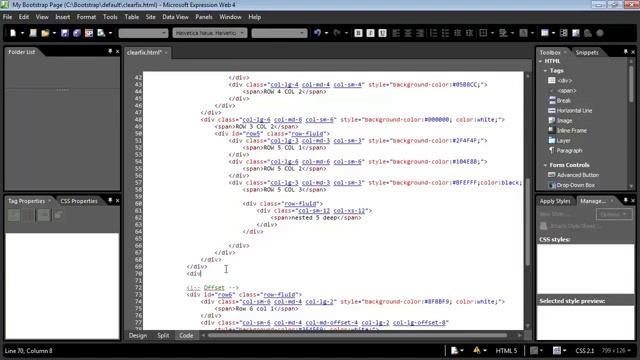
Task: Click the Borders toolbar icon
Action: pyautogui.click(x=483, y=33)
